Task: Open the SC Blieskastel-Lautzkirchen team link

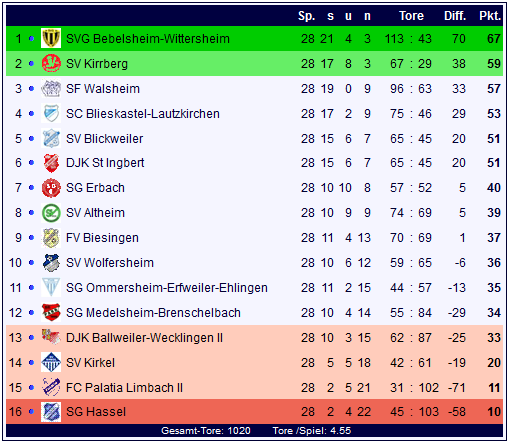Action: click(x=143, y=114)
